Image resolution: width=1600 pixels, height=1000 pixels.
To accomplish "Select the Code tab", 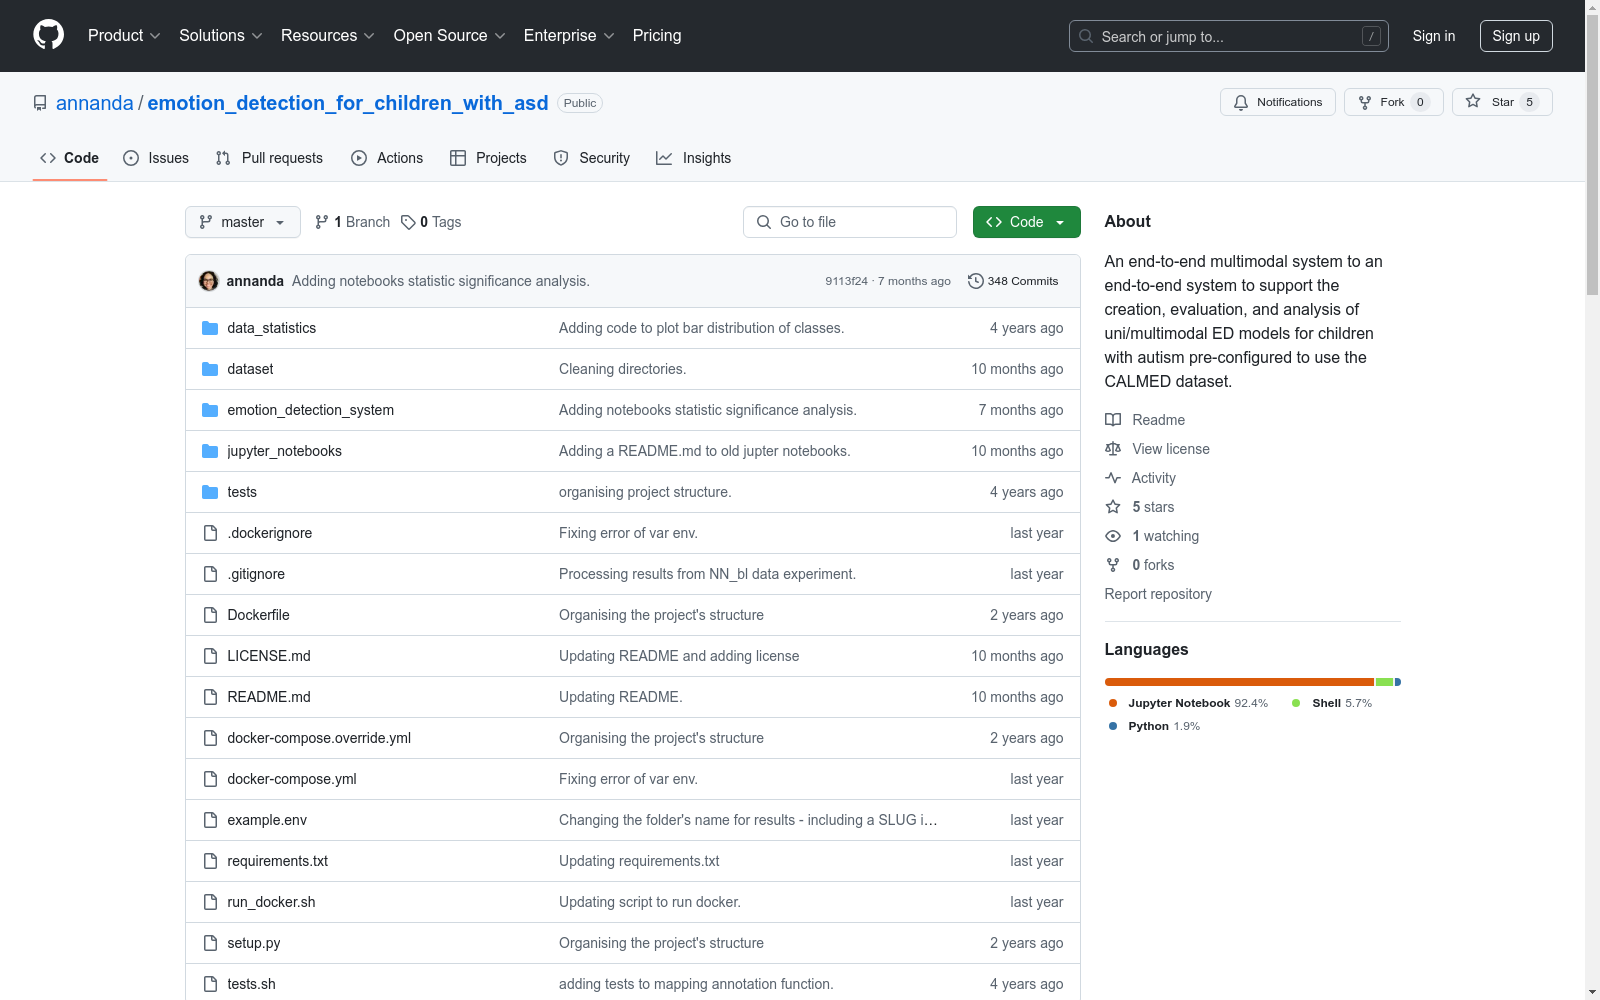I will click(70, 158).
